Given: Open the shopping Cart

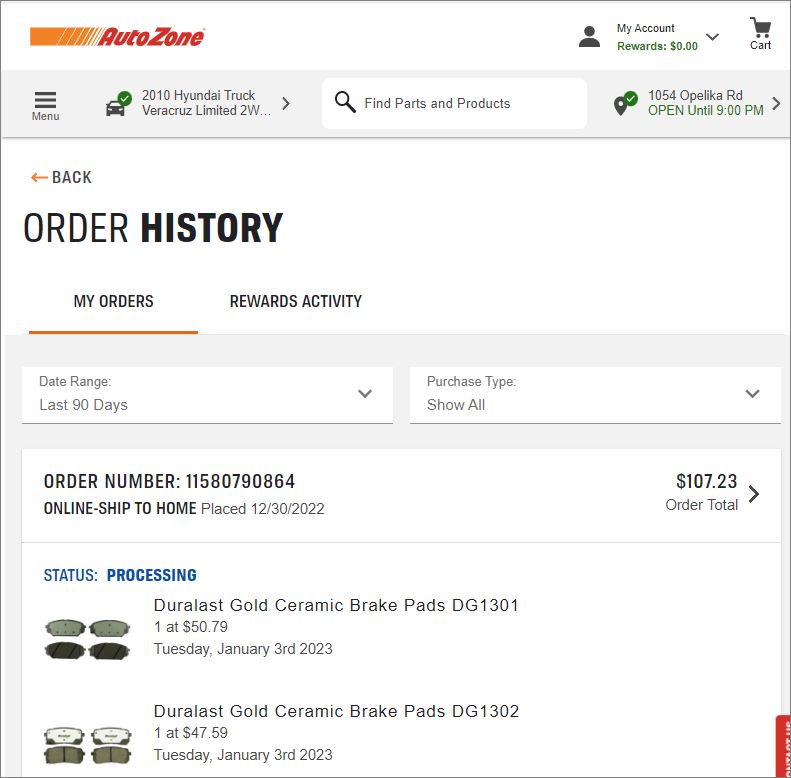Looking at the screenshot, I should click(x=760, y=34).
